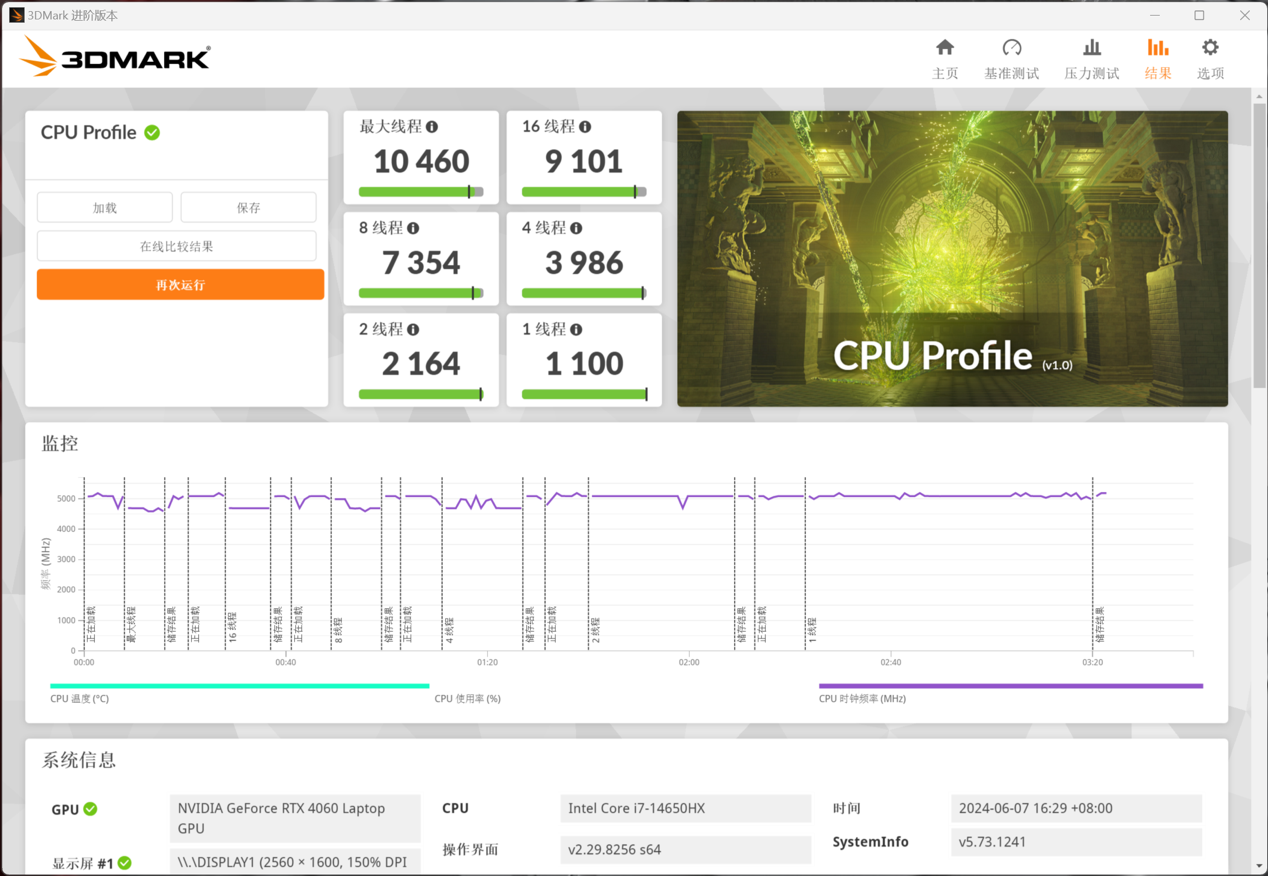
Task: Click 在线比较结果 button
Action: (x=176, y=246)
